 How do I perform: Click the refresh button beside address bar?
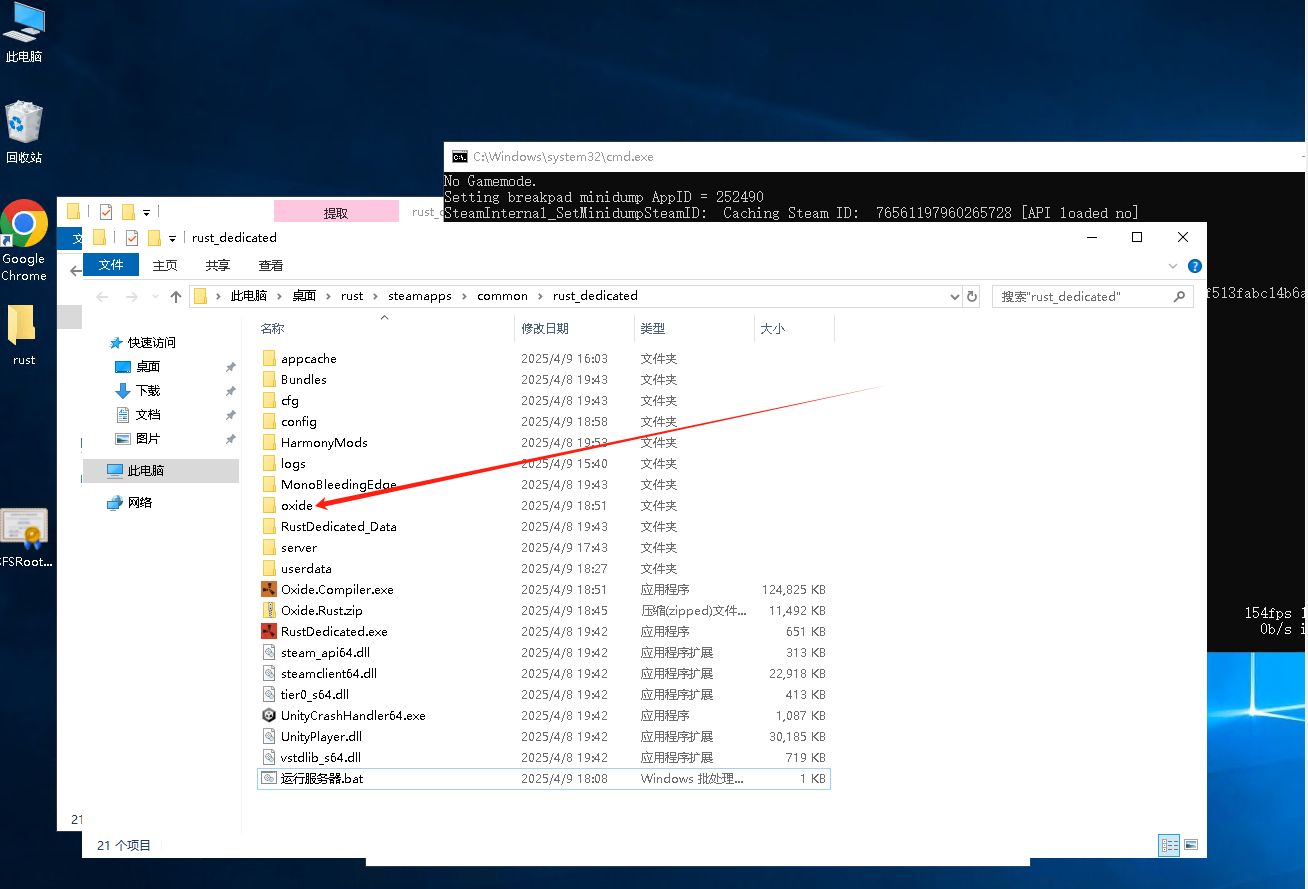971,296
